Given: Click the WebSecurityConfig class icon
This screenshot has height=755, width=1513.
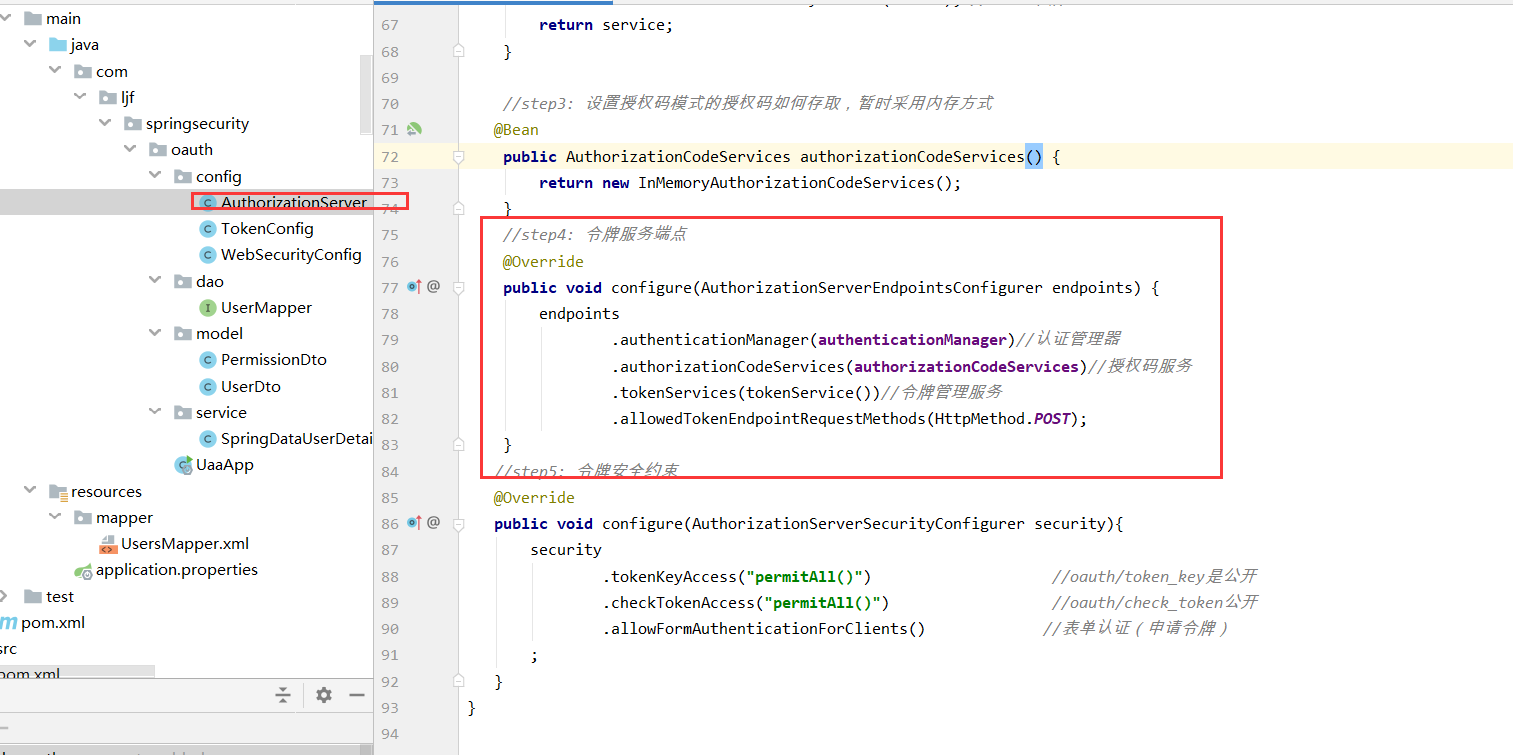Looking at the screenshot, I should point(207,255).
